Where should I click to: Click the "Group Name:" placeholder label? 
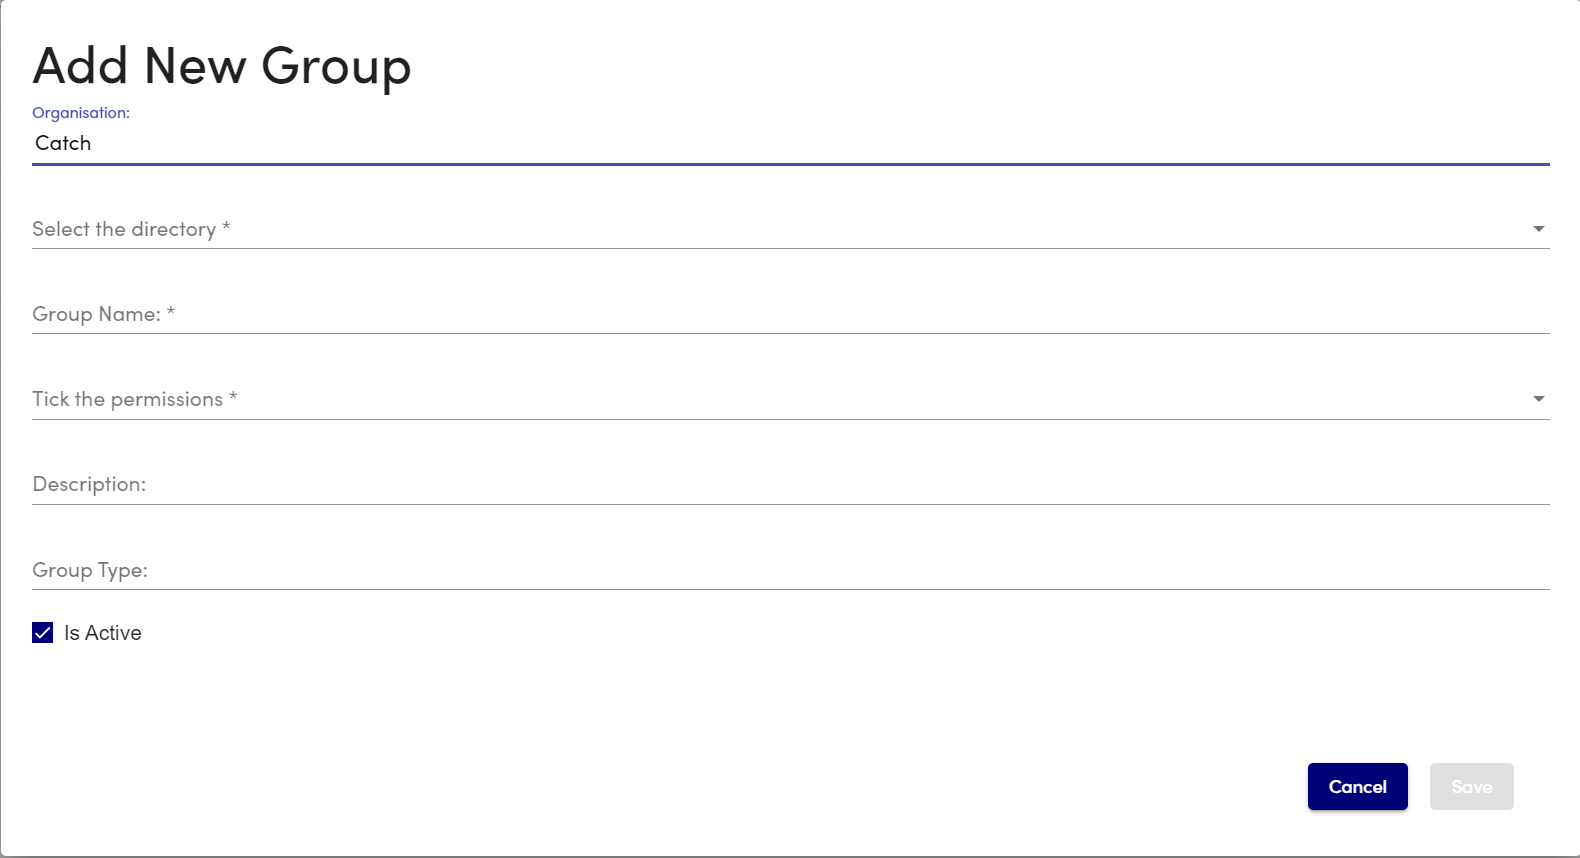click(97, 314)
